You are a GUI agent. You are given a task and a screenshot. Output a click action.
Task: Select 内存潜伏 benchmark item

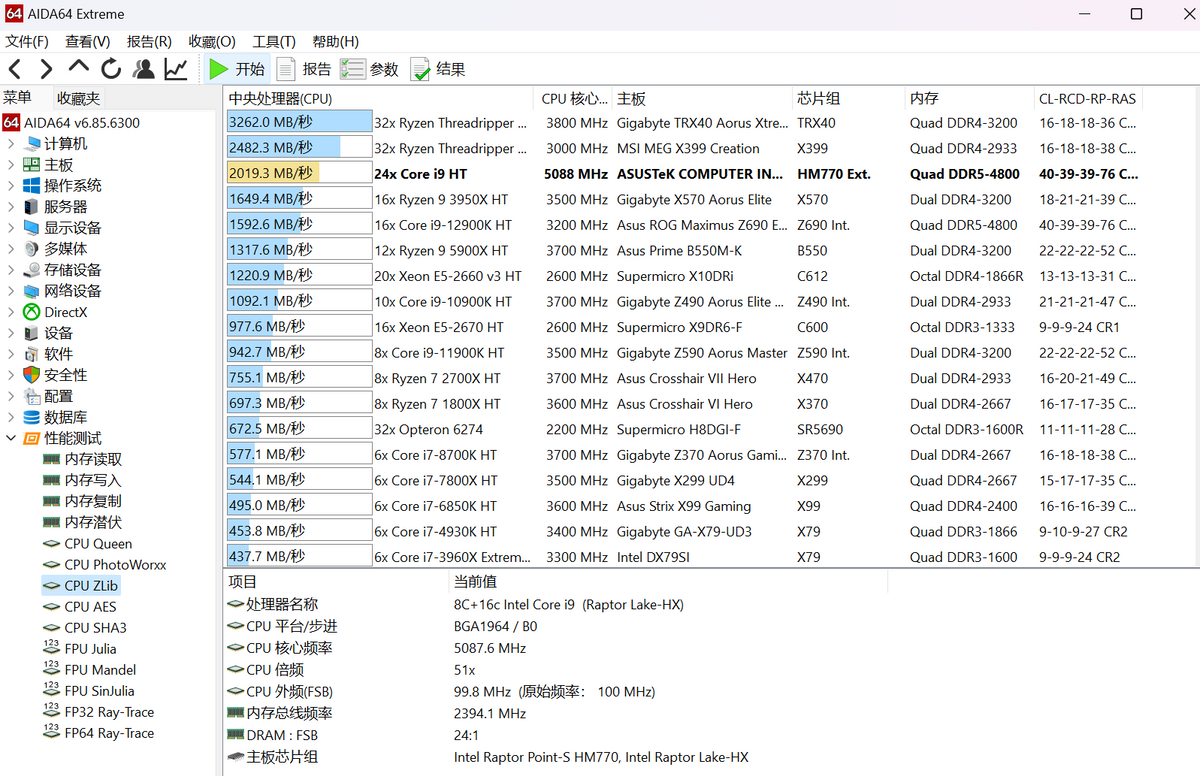point(82,522)
